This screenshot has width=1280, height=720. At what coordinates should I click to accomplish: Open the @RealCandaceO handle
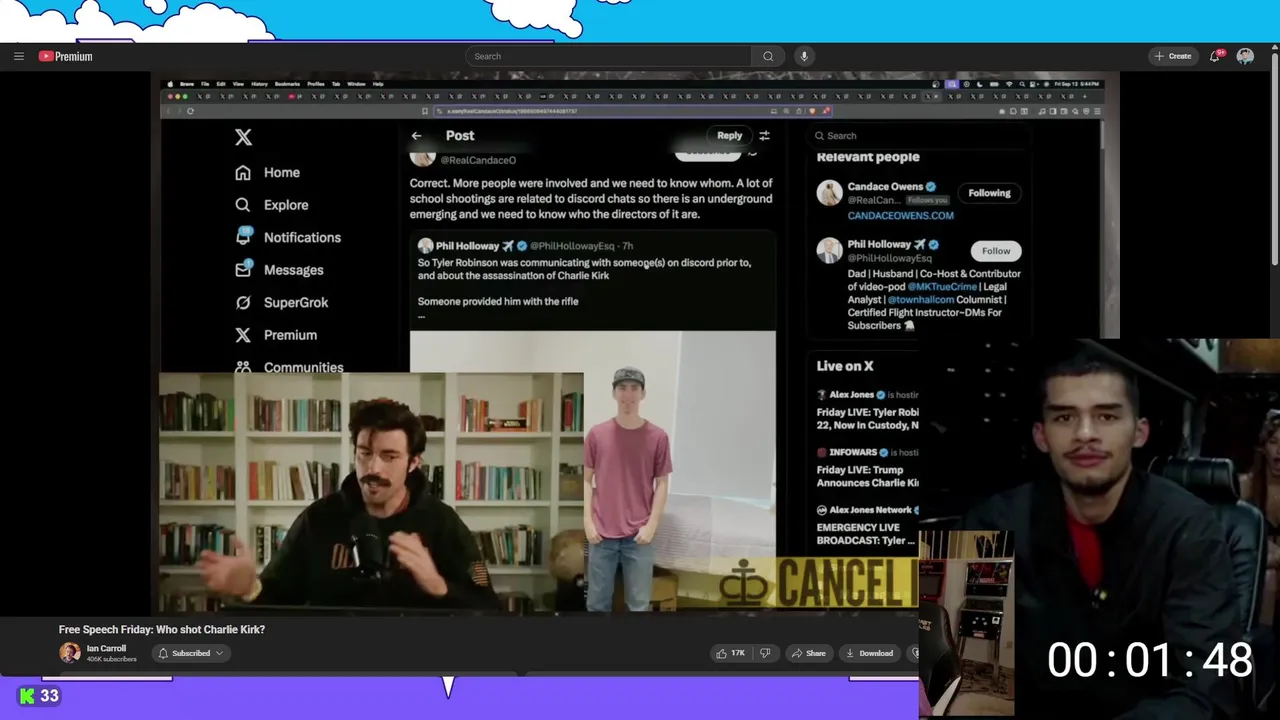coord(478,160)
